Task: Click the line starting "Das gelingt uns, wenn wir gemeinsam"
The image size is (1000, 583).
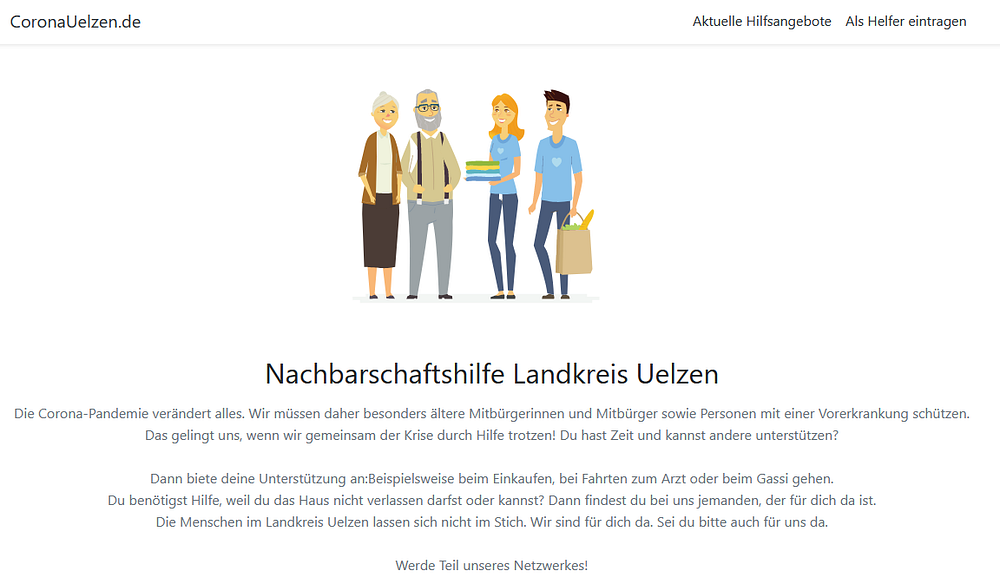Action: click(492, 435)
